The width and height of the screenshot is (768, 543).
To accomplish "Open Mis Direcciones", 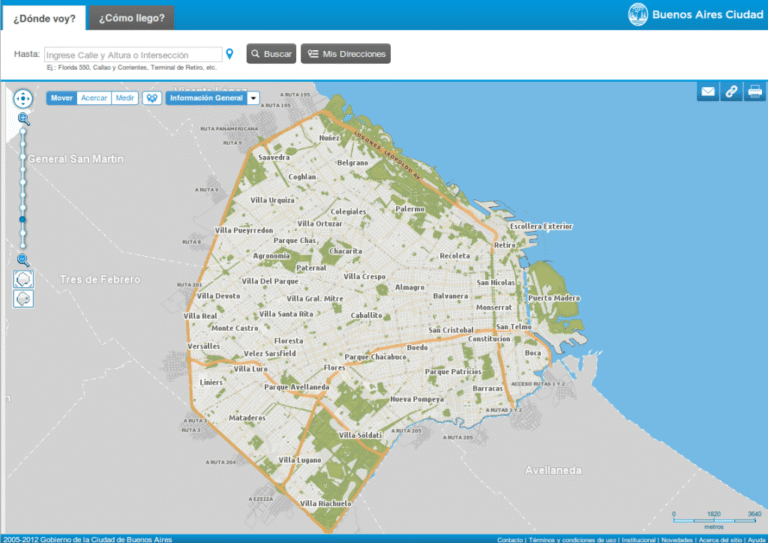I will (x=346, y=54).
